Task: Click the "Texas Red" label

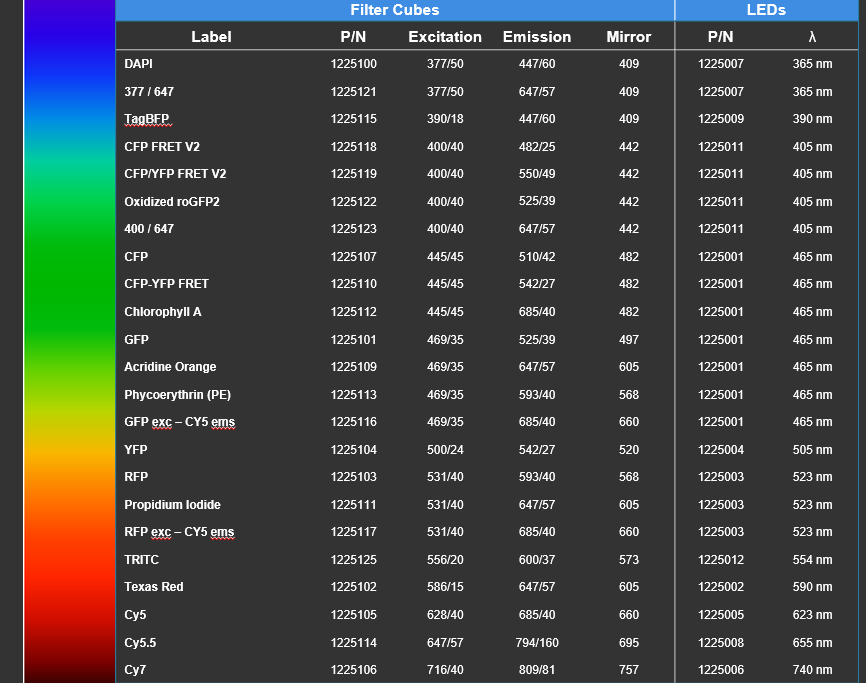Action: click(154, 587)
